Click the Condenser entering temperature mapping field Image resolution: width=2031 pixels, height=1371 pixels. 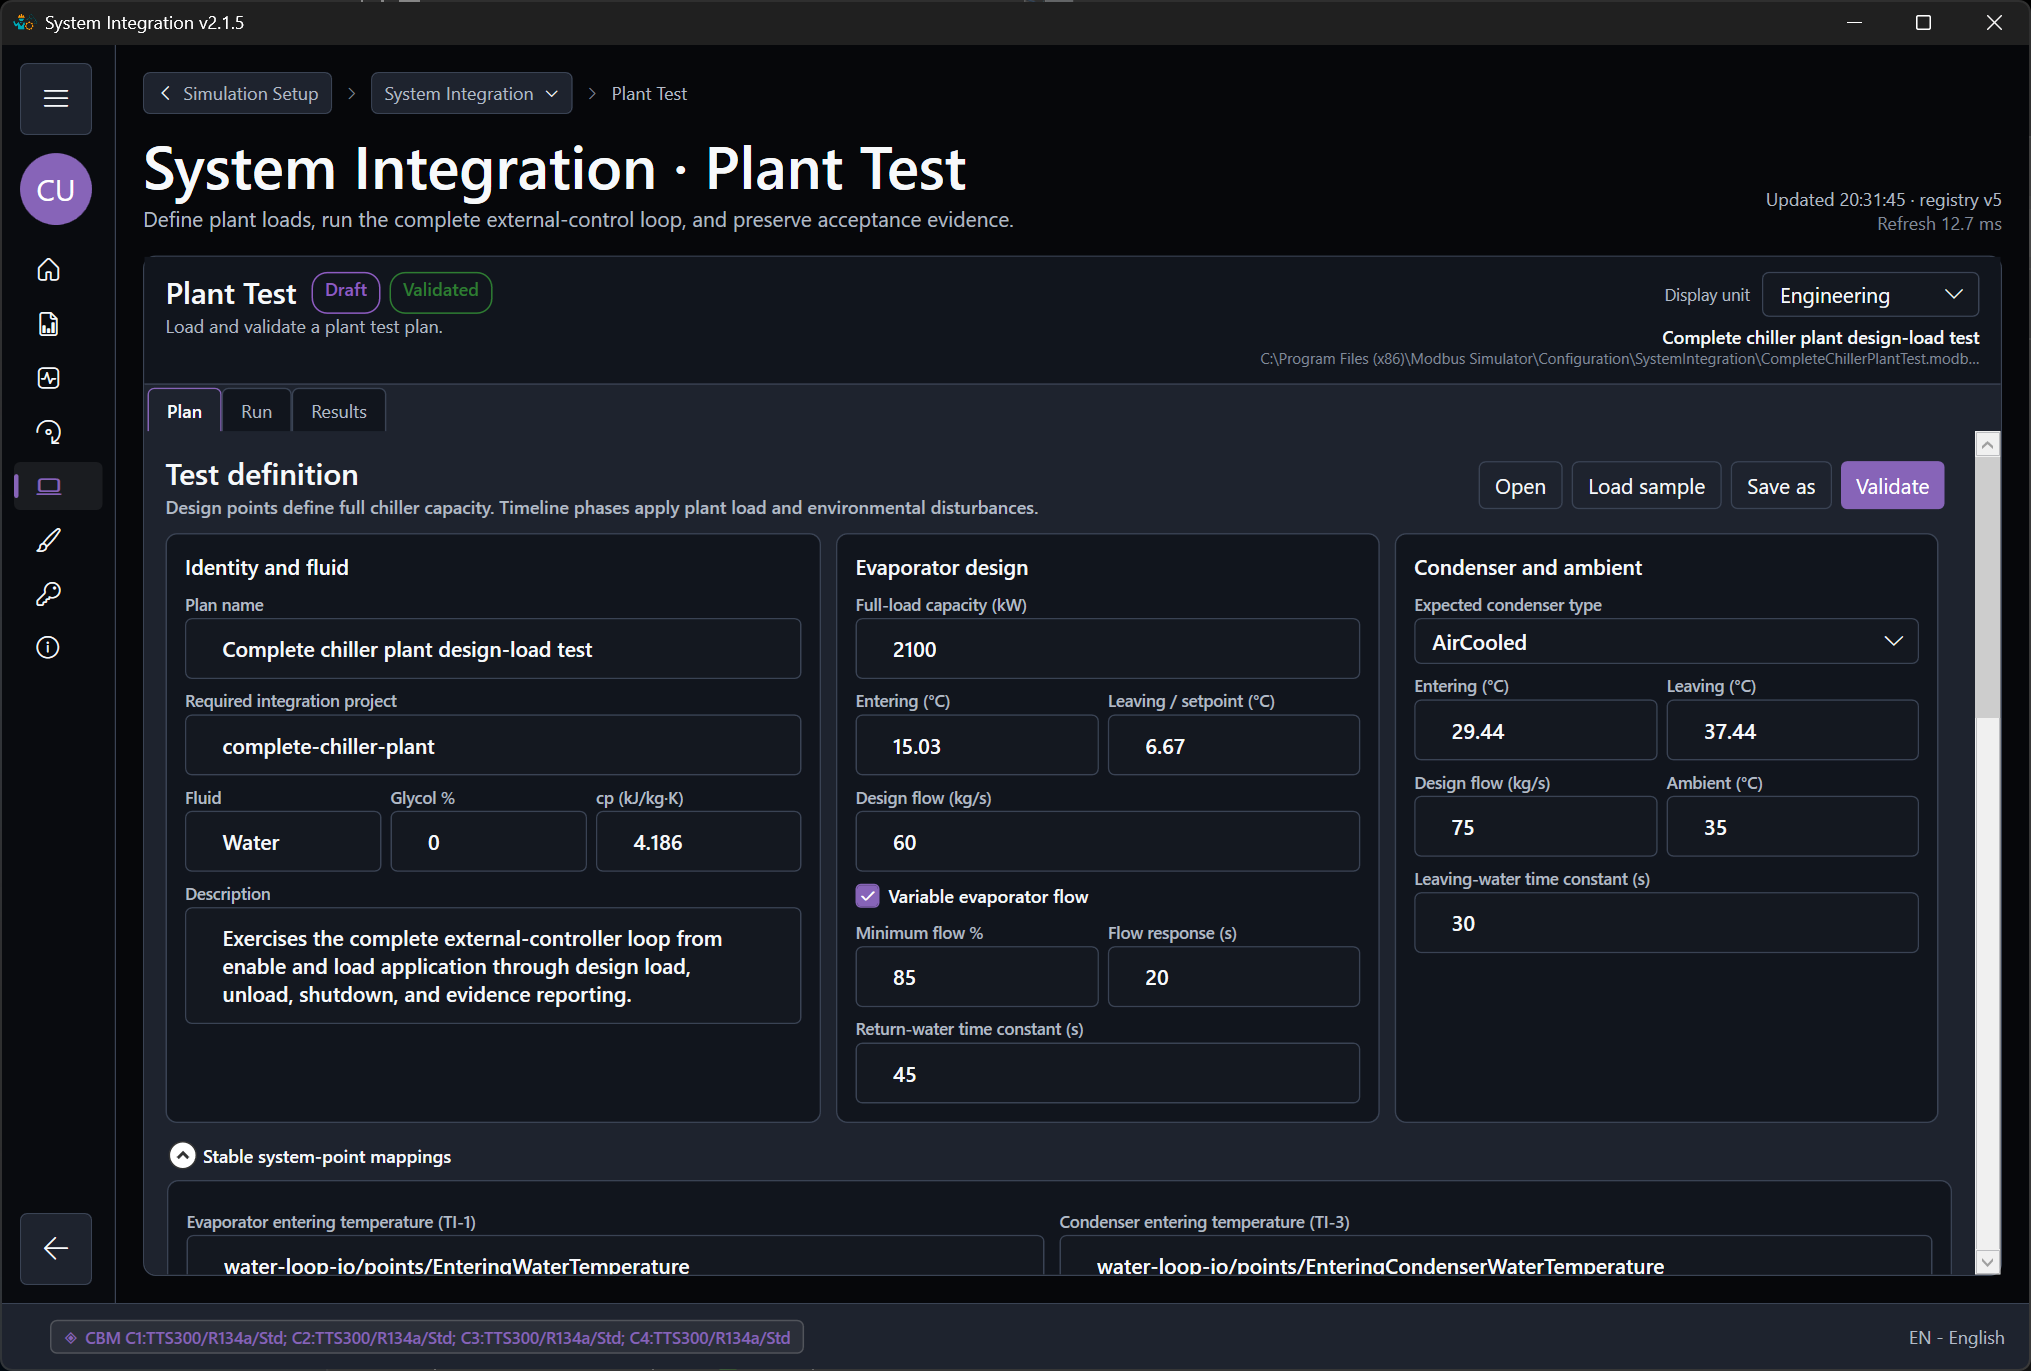1496,1256
